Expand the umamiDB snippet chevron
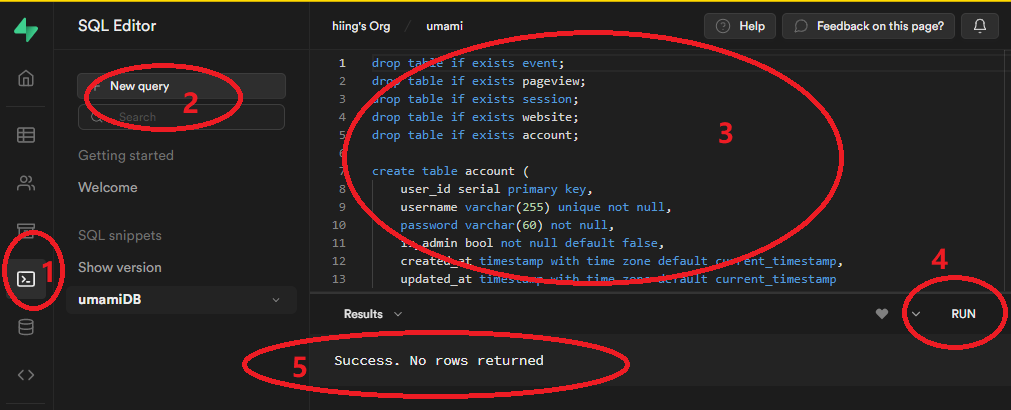Screen dimensions: 1011x410 coord(276,300)
